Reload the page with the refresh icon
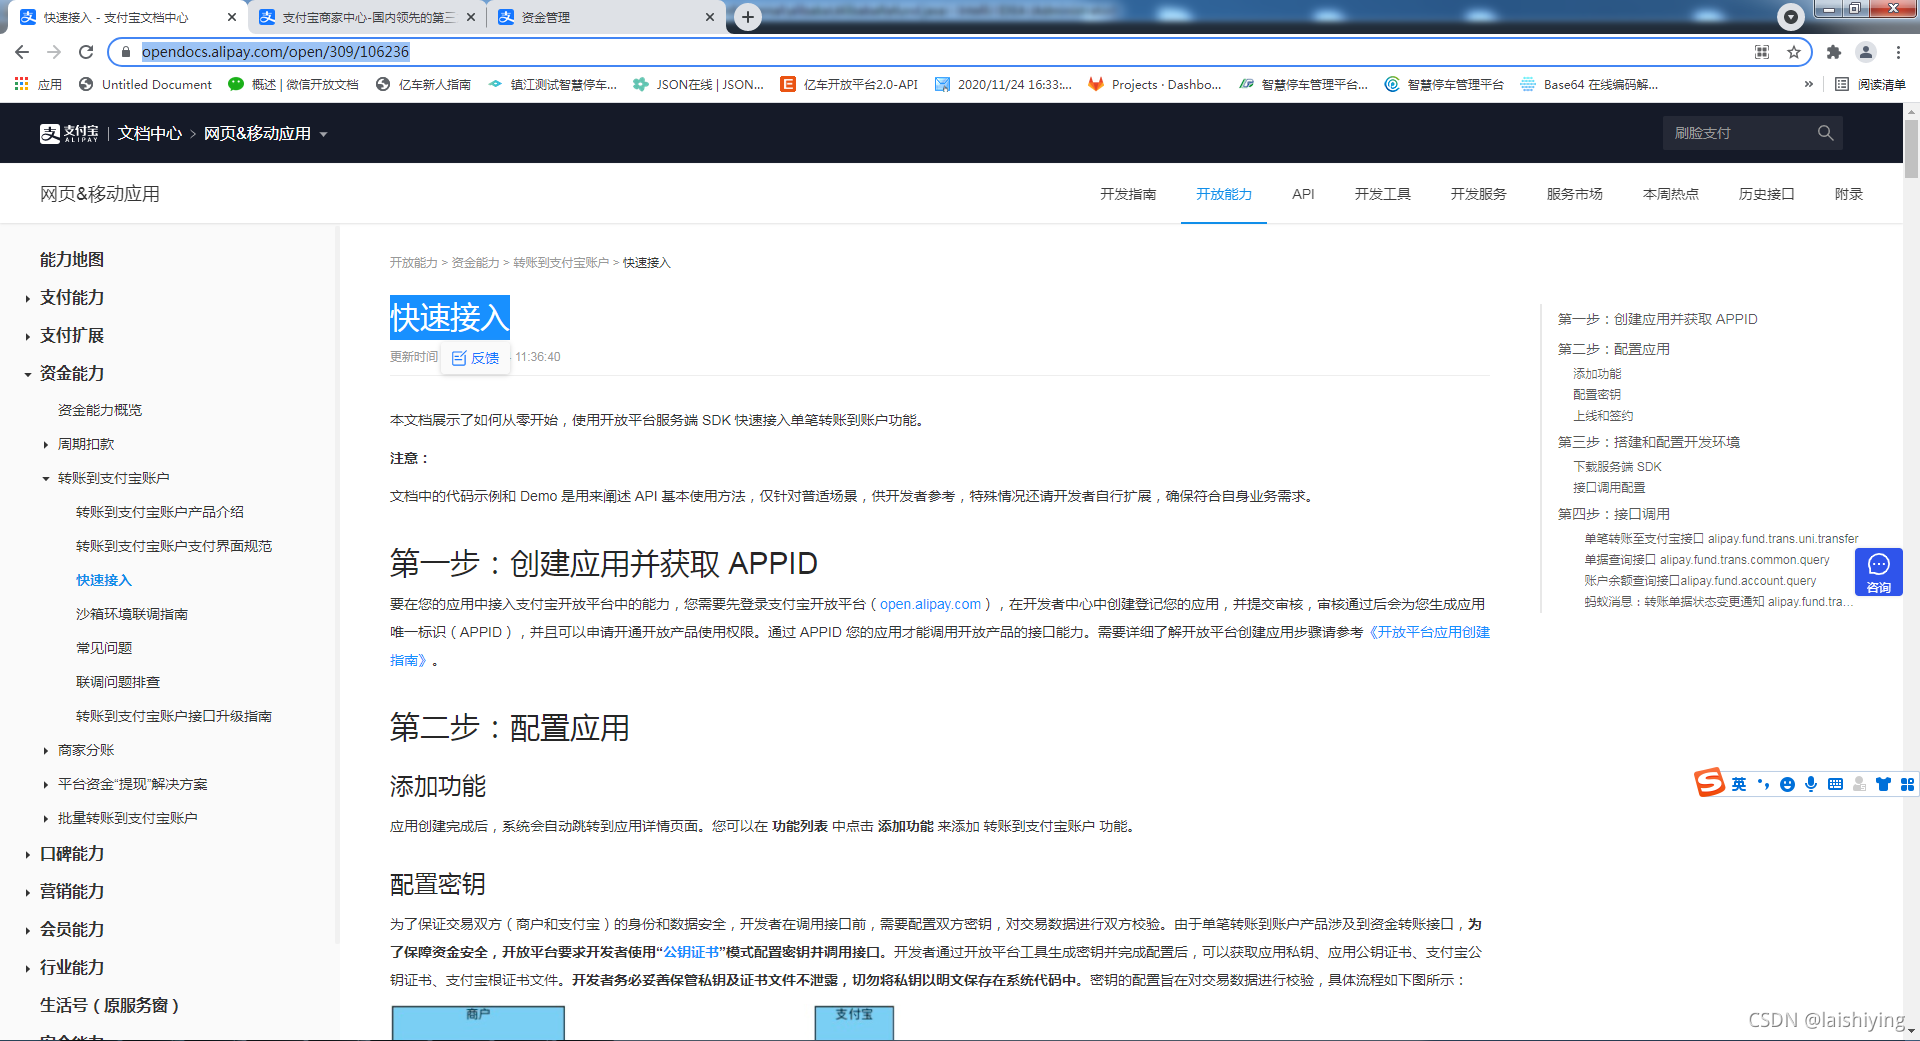 [86, 52]
